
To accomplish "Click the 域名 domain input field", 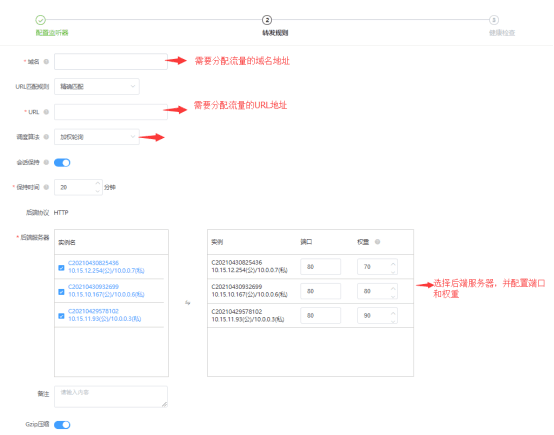I will point(111,61).
